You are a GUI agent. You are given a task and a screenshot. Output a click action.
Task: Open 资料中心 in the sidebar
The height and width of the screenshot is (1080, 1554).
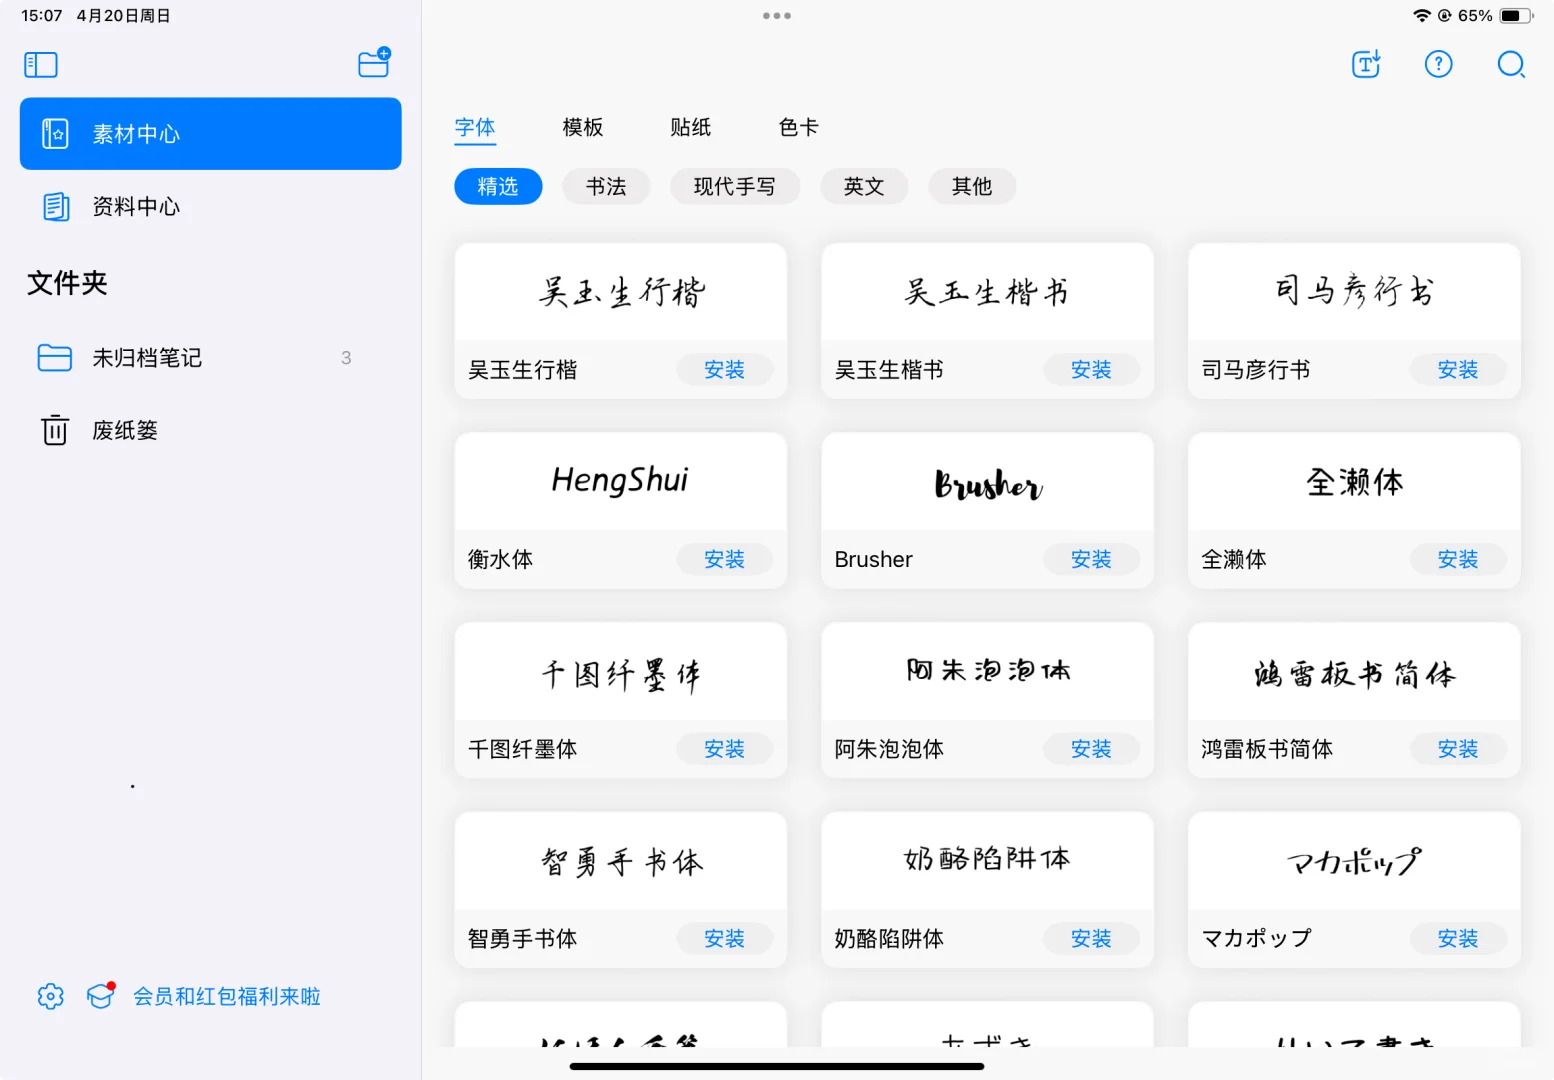pos(211,207)
